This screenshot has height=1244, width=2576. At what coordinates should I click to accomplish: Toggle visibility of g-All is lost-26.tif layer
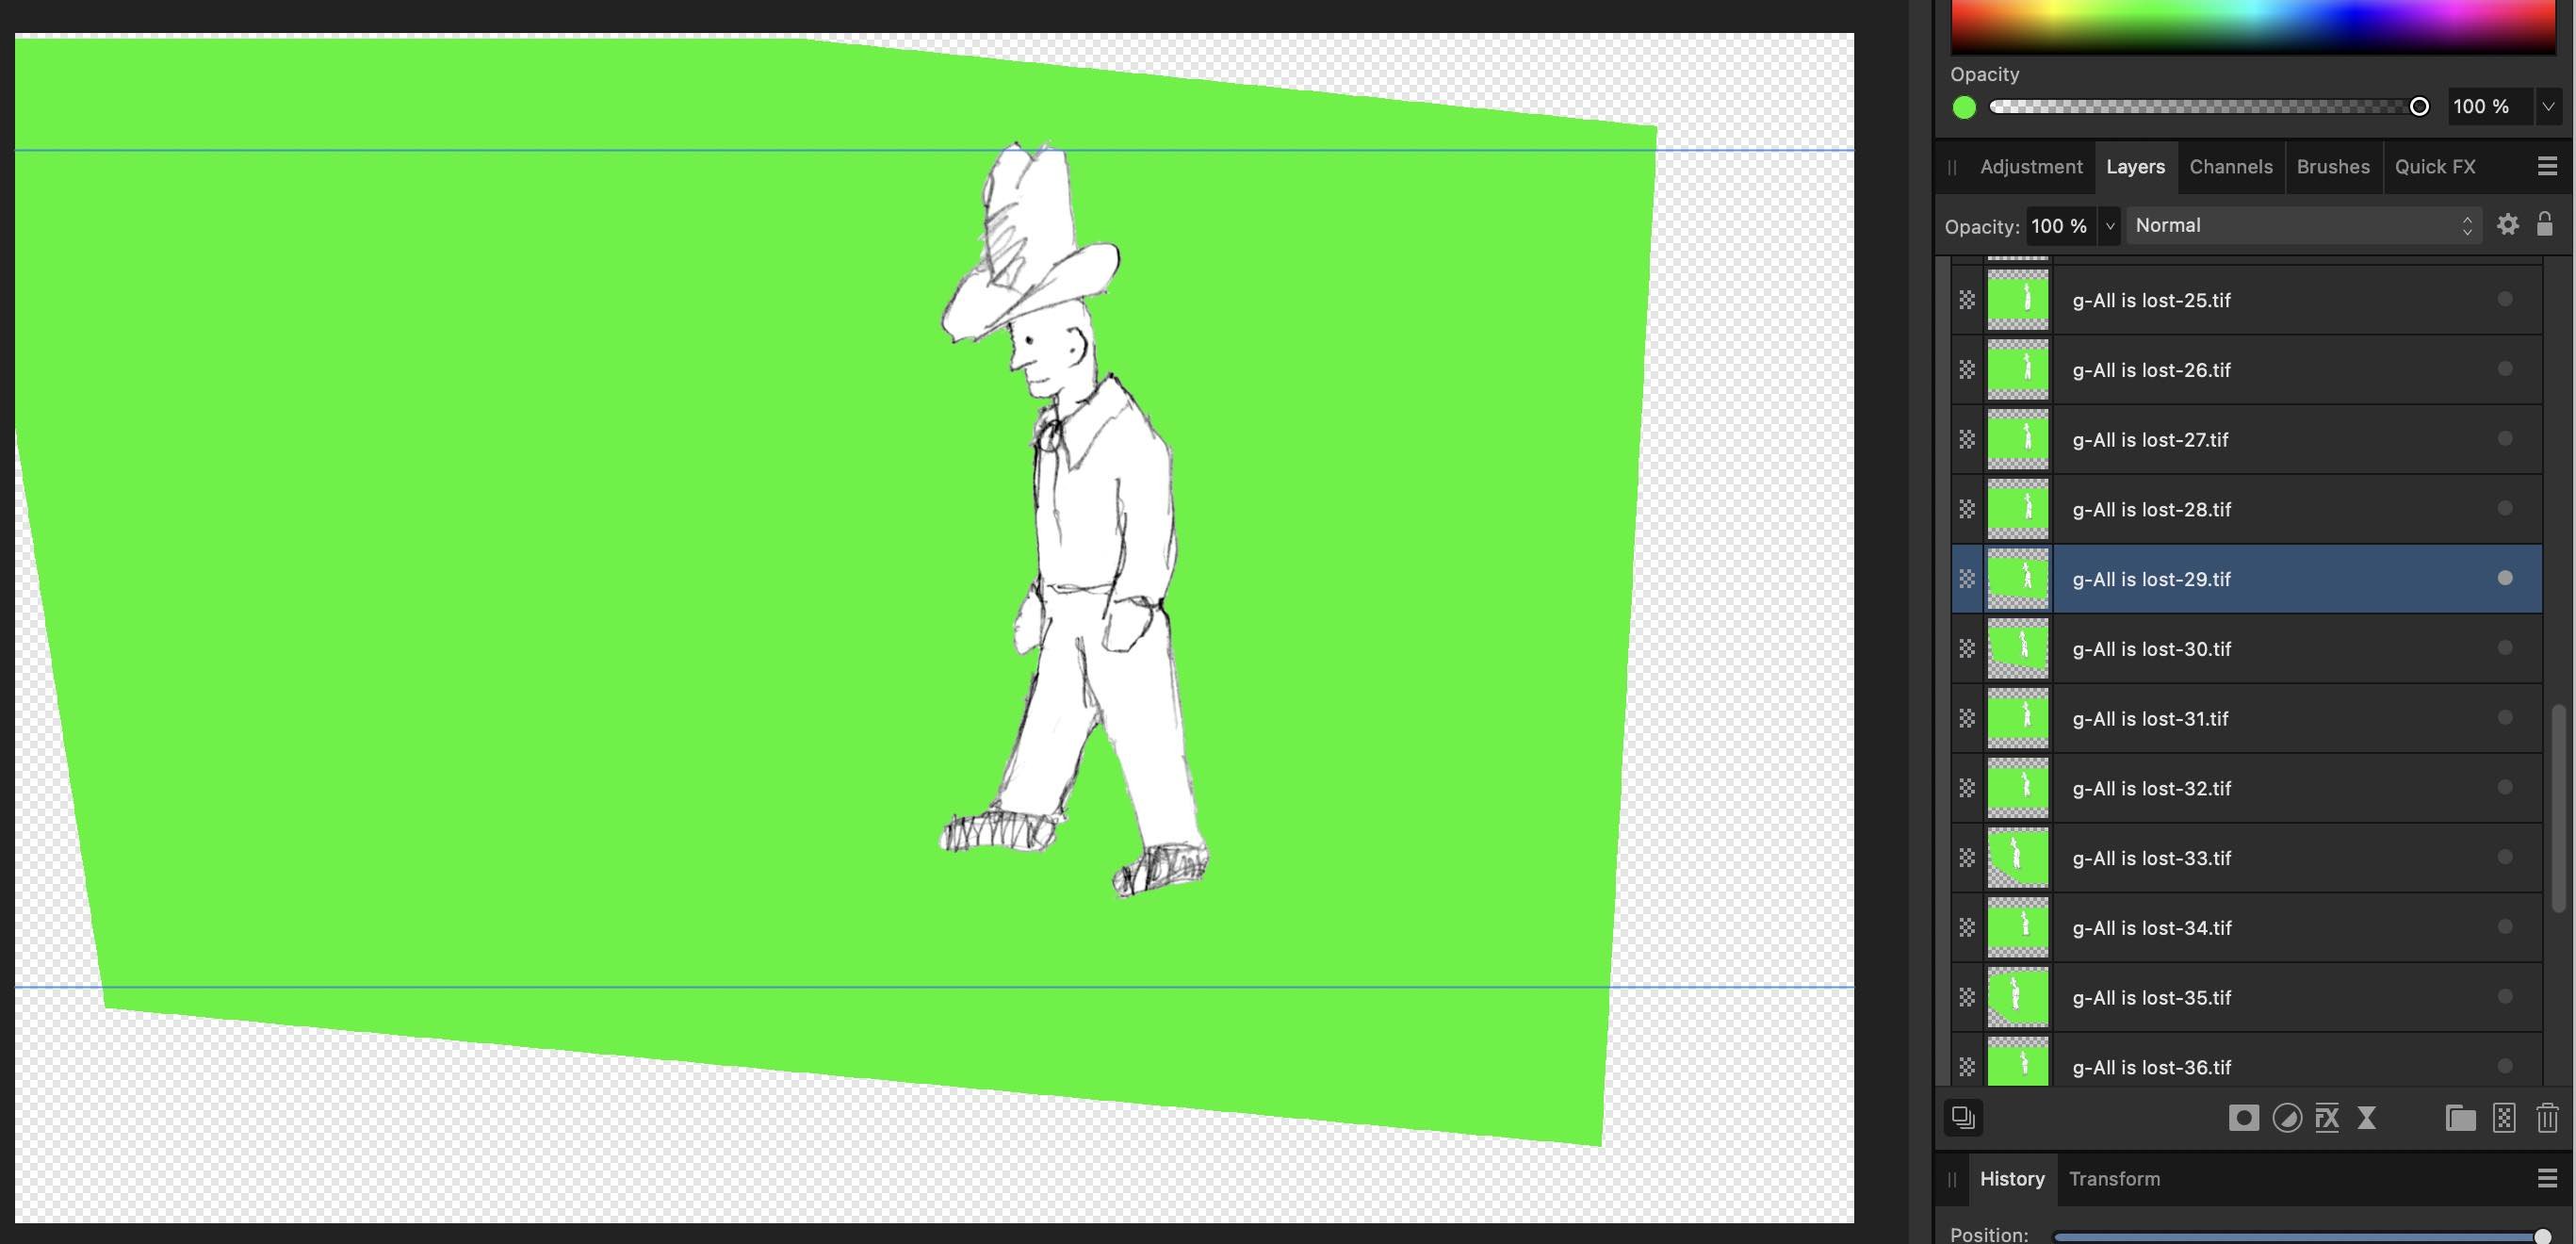[x=2504, y=369]
